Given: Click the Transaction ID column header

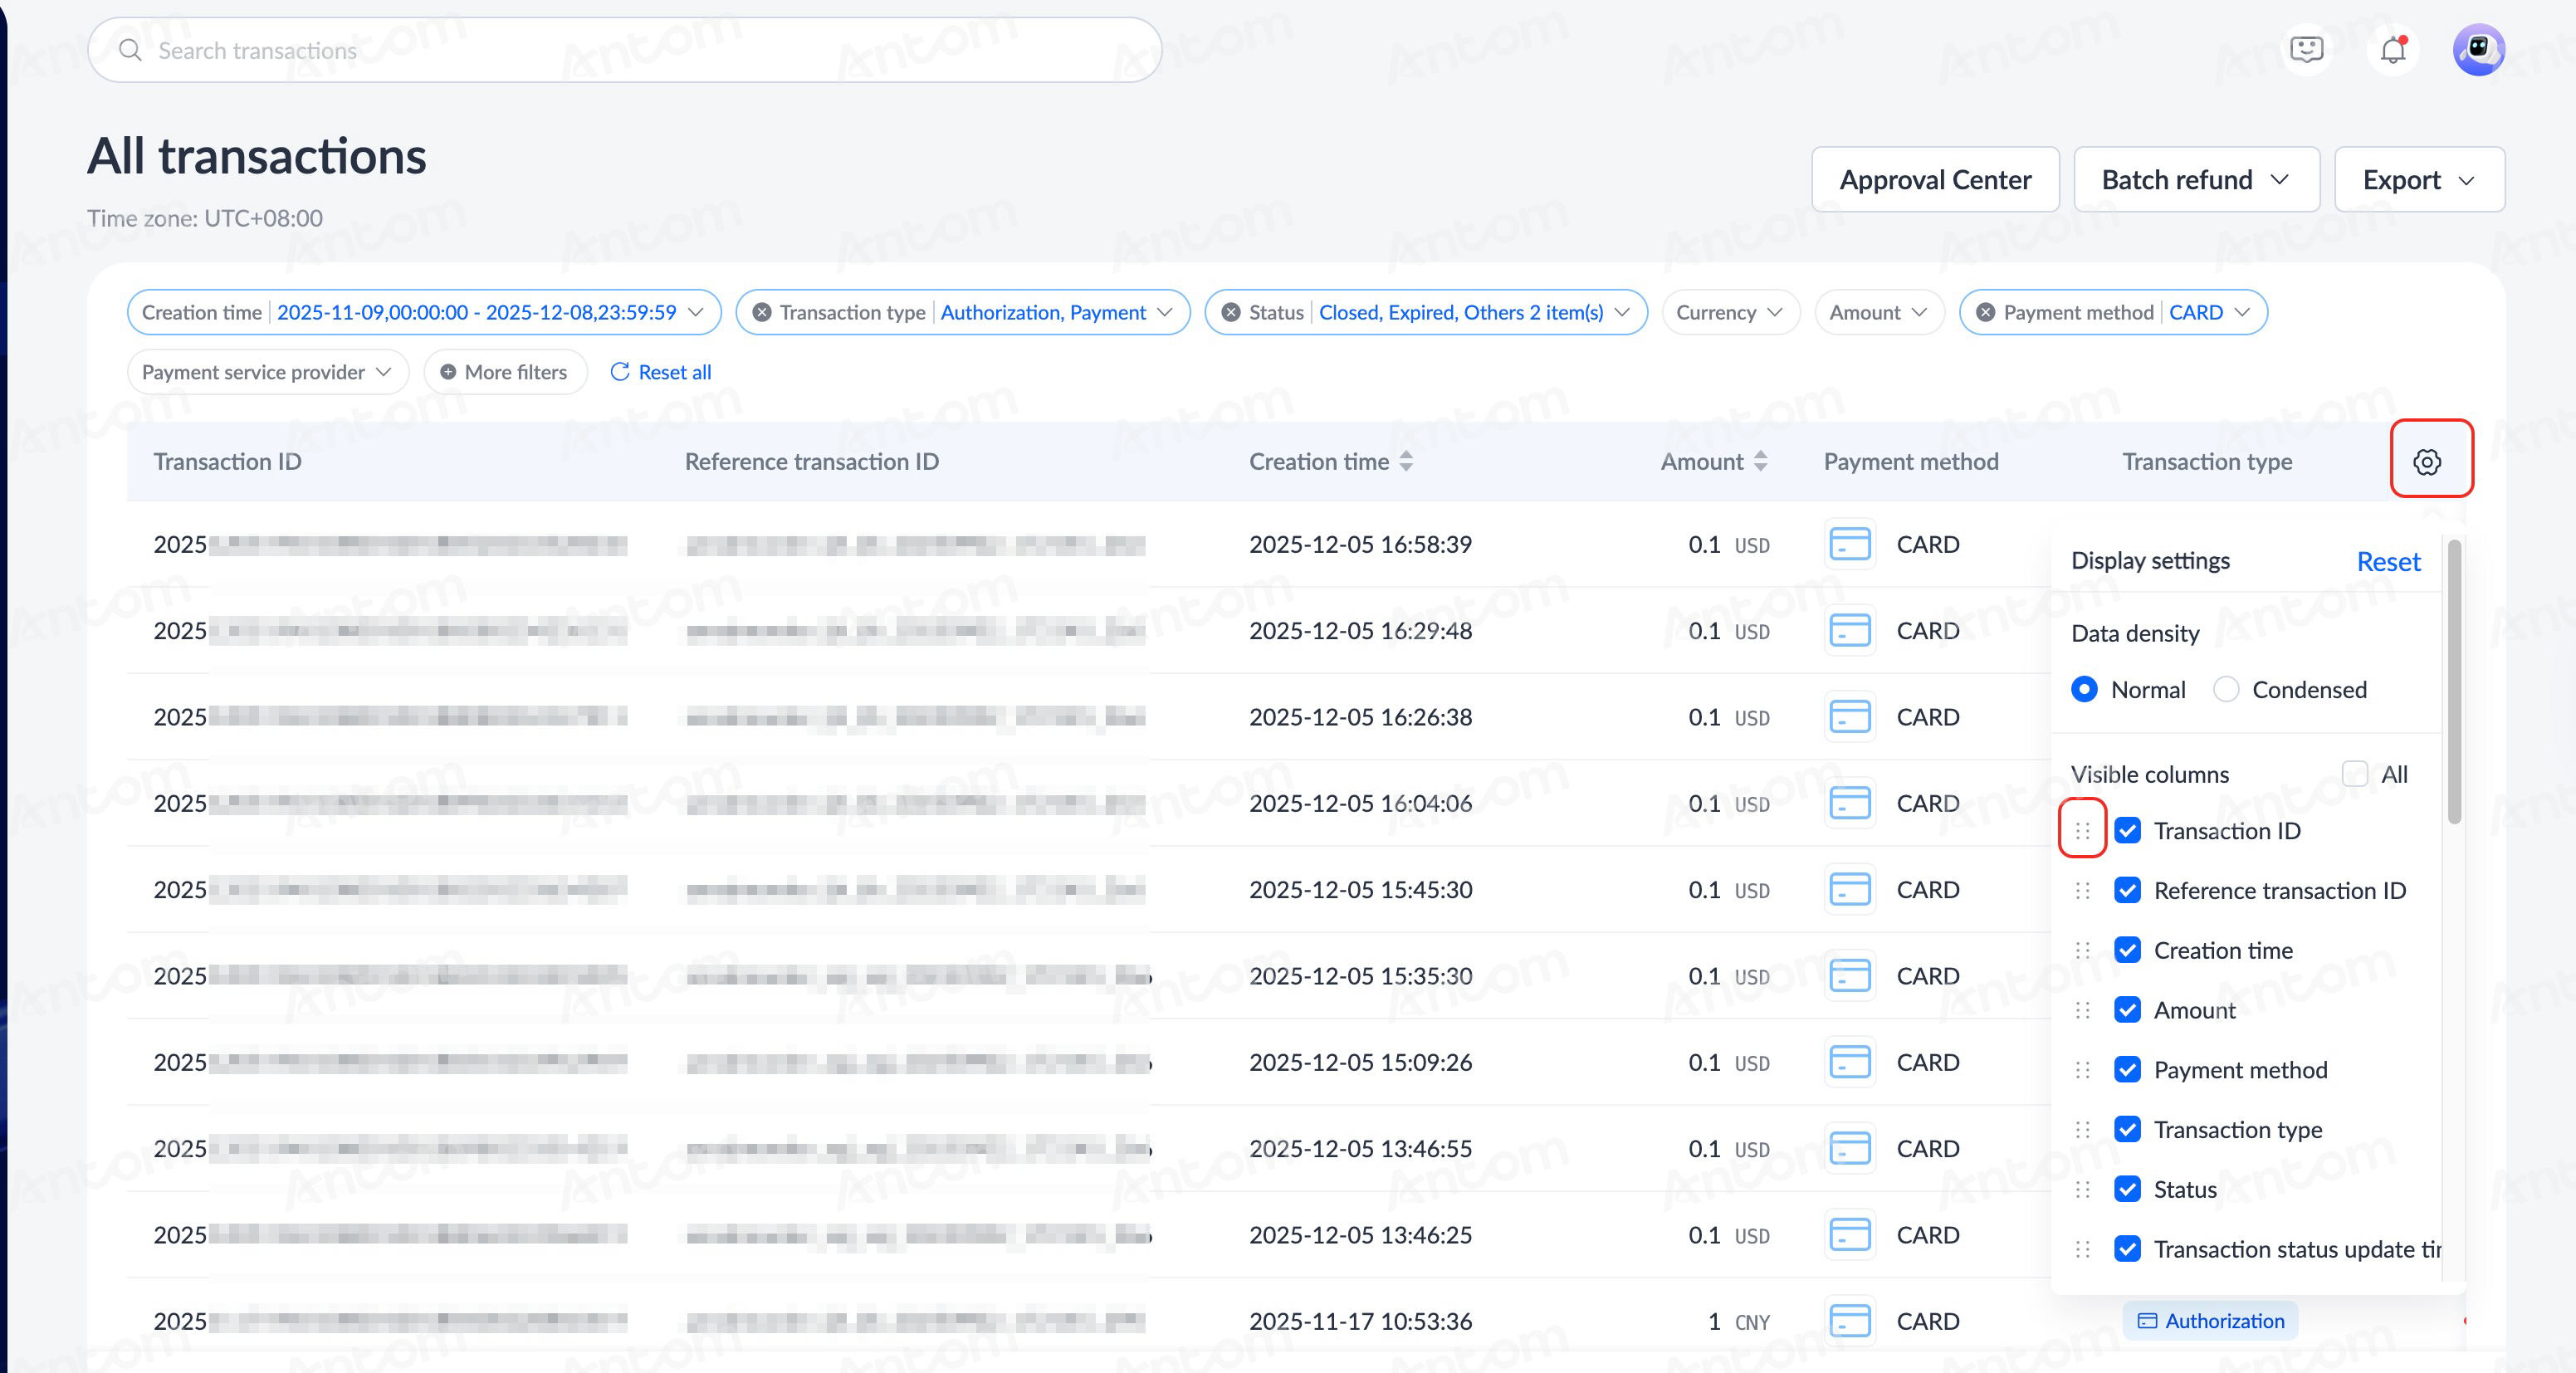Looking at the screenshot, I should 227,461.
